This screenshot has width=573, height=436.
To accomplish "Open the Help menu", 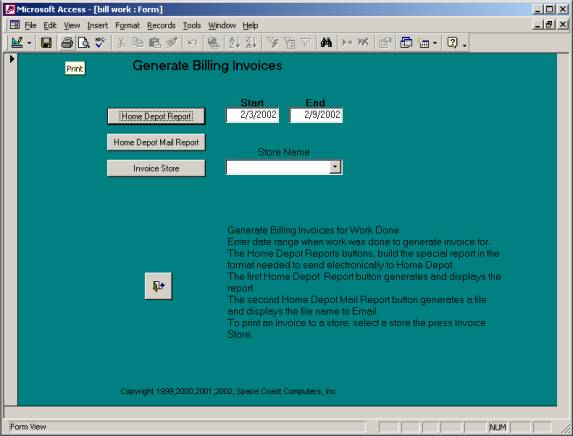I will click(250, 25).
